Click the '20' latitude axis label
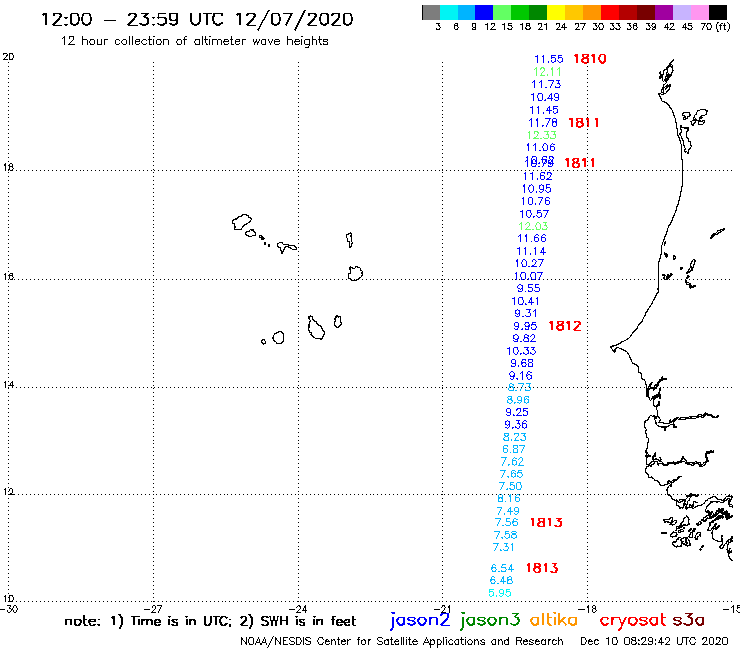Screen dimensions: 740x650 [8, 57]
